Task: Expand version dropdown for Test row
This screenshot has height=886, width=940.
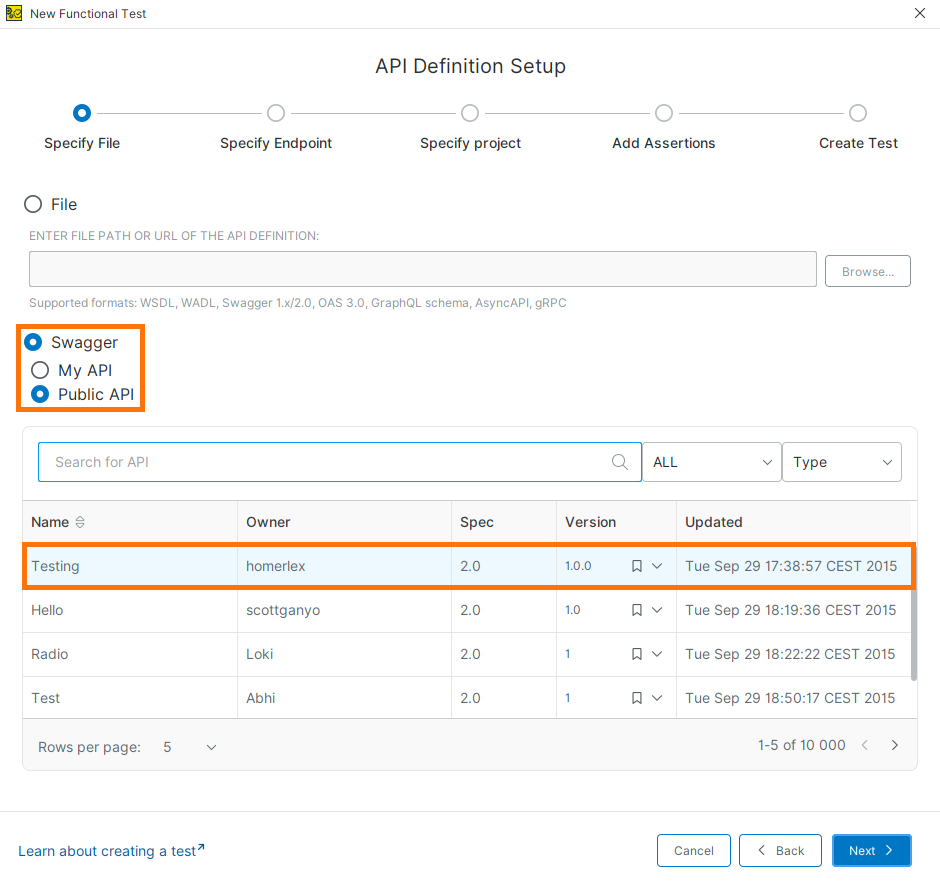Action: [657, 698]
